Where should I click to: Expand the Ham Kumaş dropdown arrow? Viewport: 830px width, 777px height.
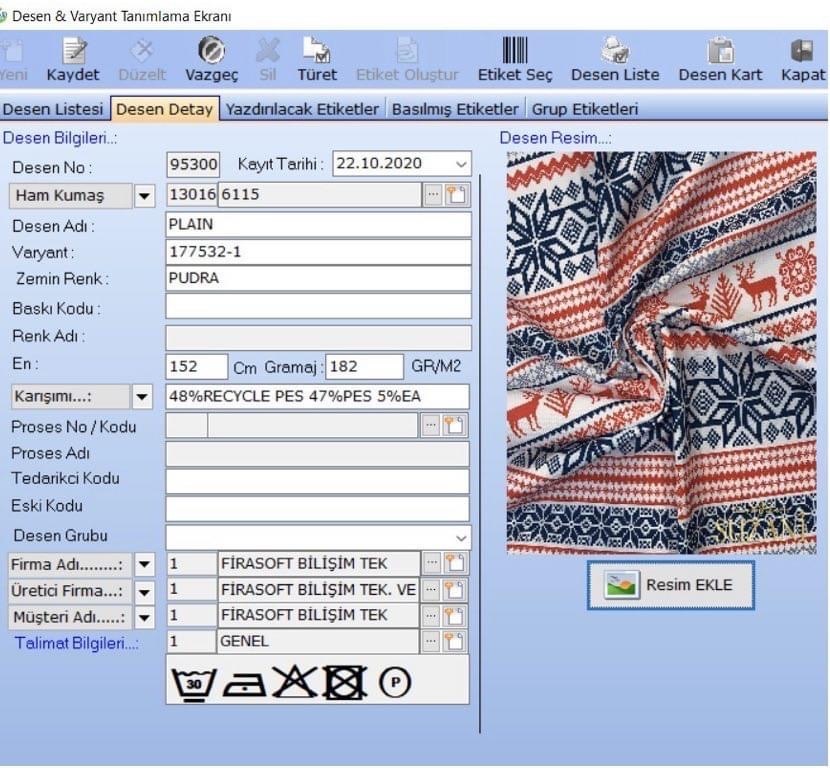point(145,196)
